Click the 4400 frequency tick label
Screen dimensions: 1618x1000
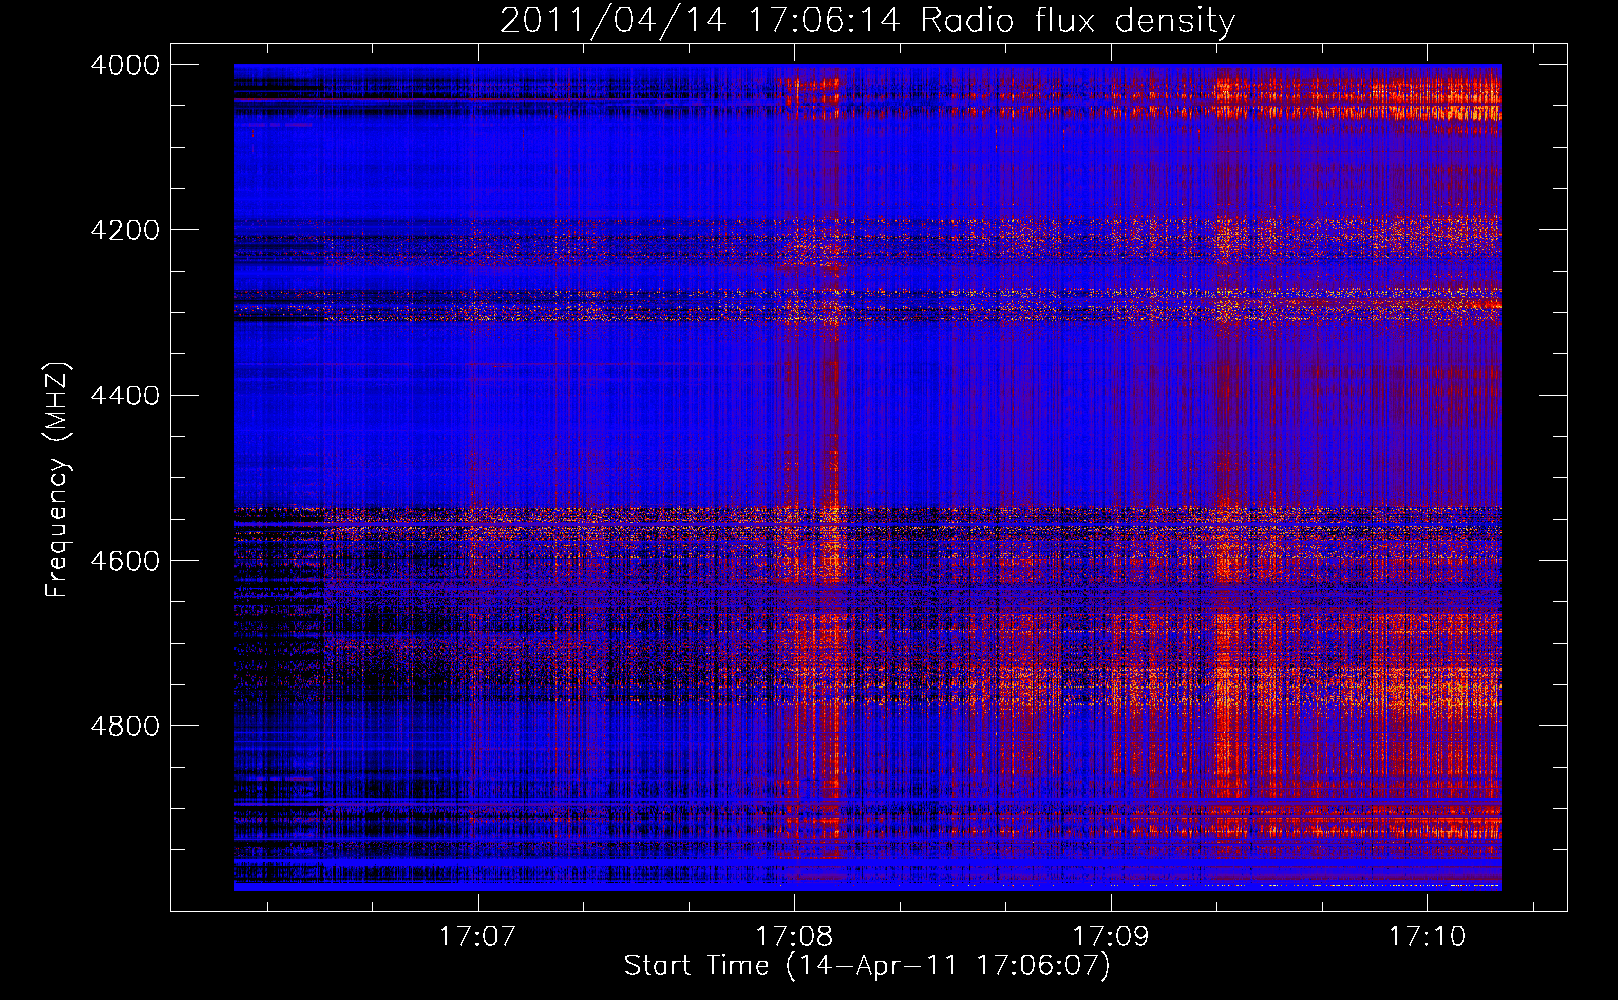125,396
